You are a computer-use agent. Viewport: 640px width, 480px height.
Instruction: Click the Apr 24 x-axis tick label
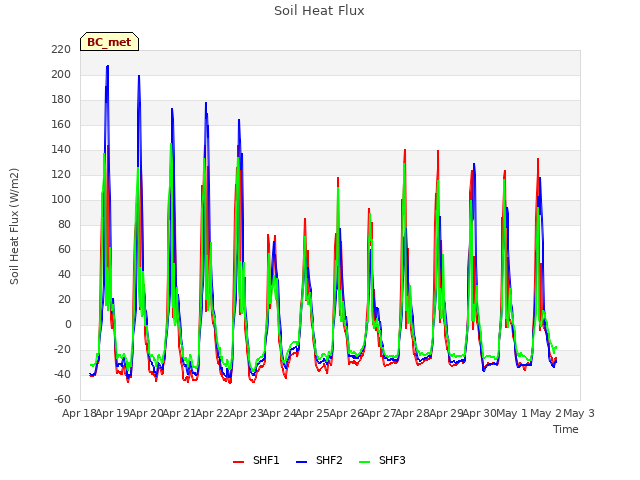pyautogui.click(x=279, y=413)
